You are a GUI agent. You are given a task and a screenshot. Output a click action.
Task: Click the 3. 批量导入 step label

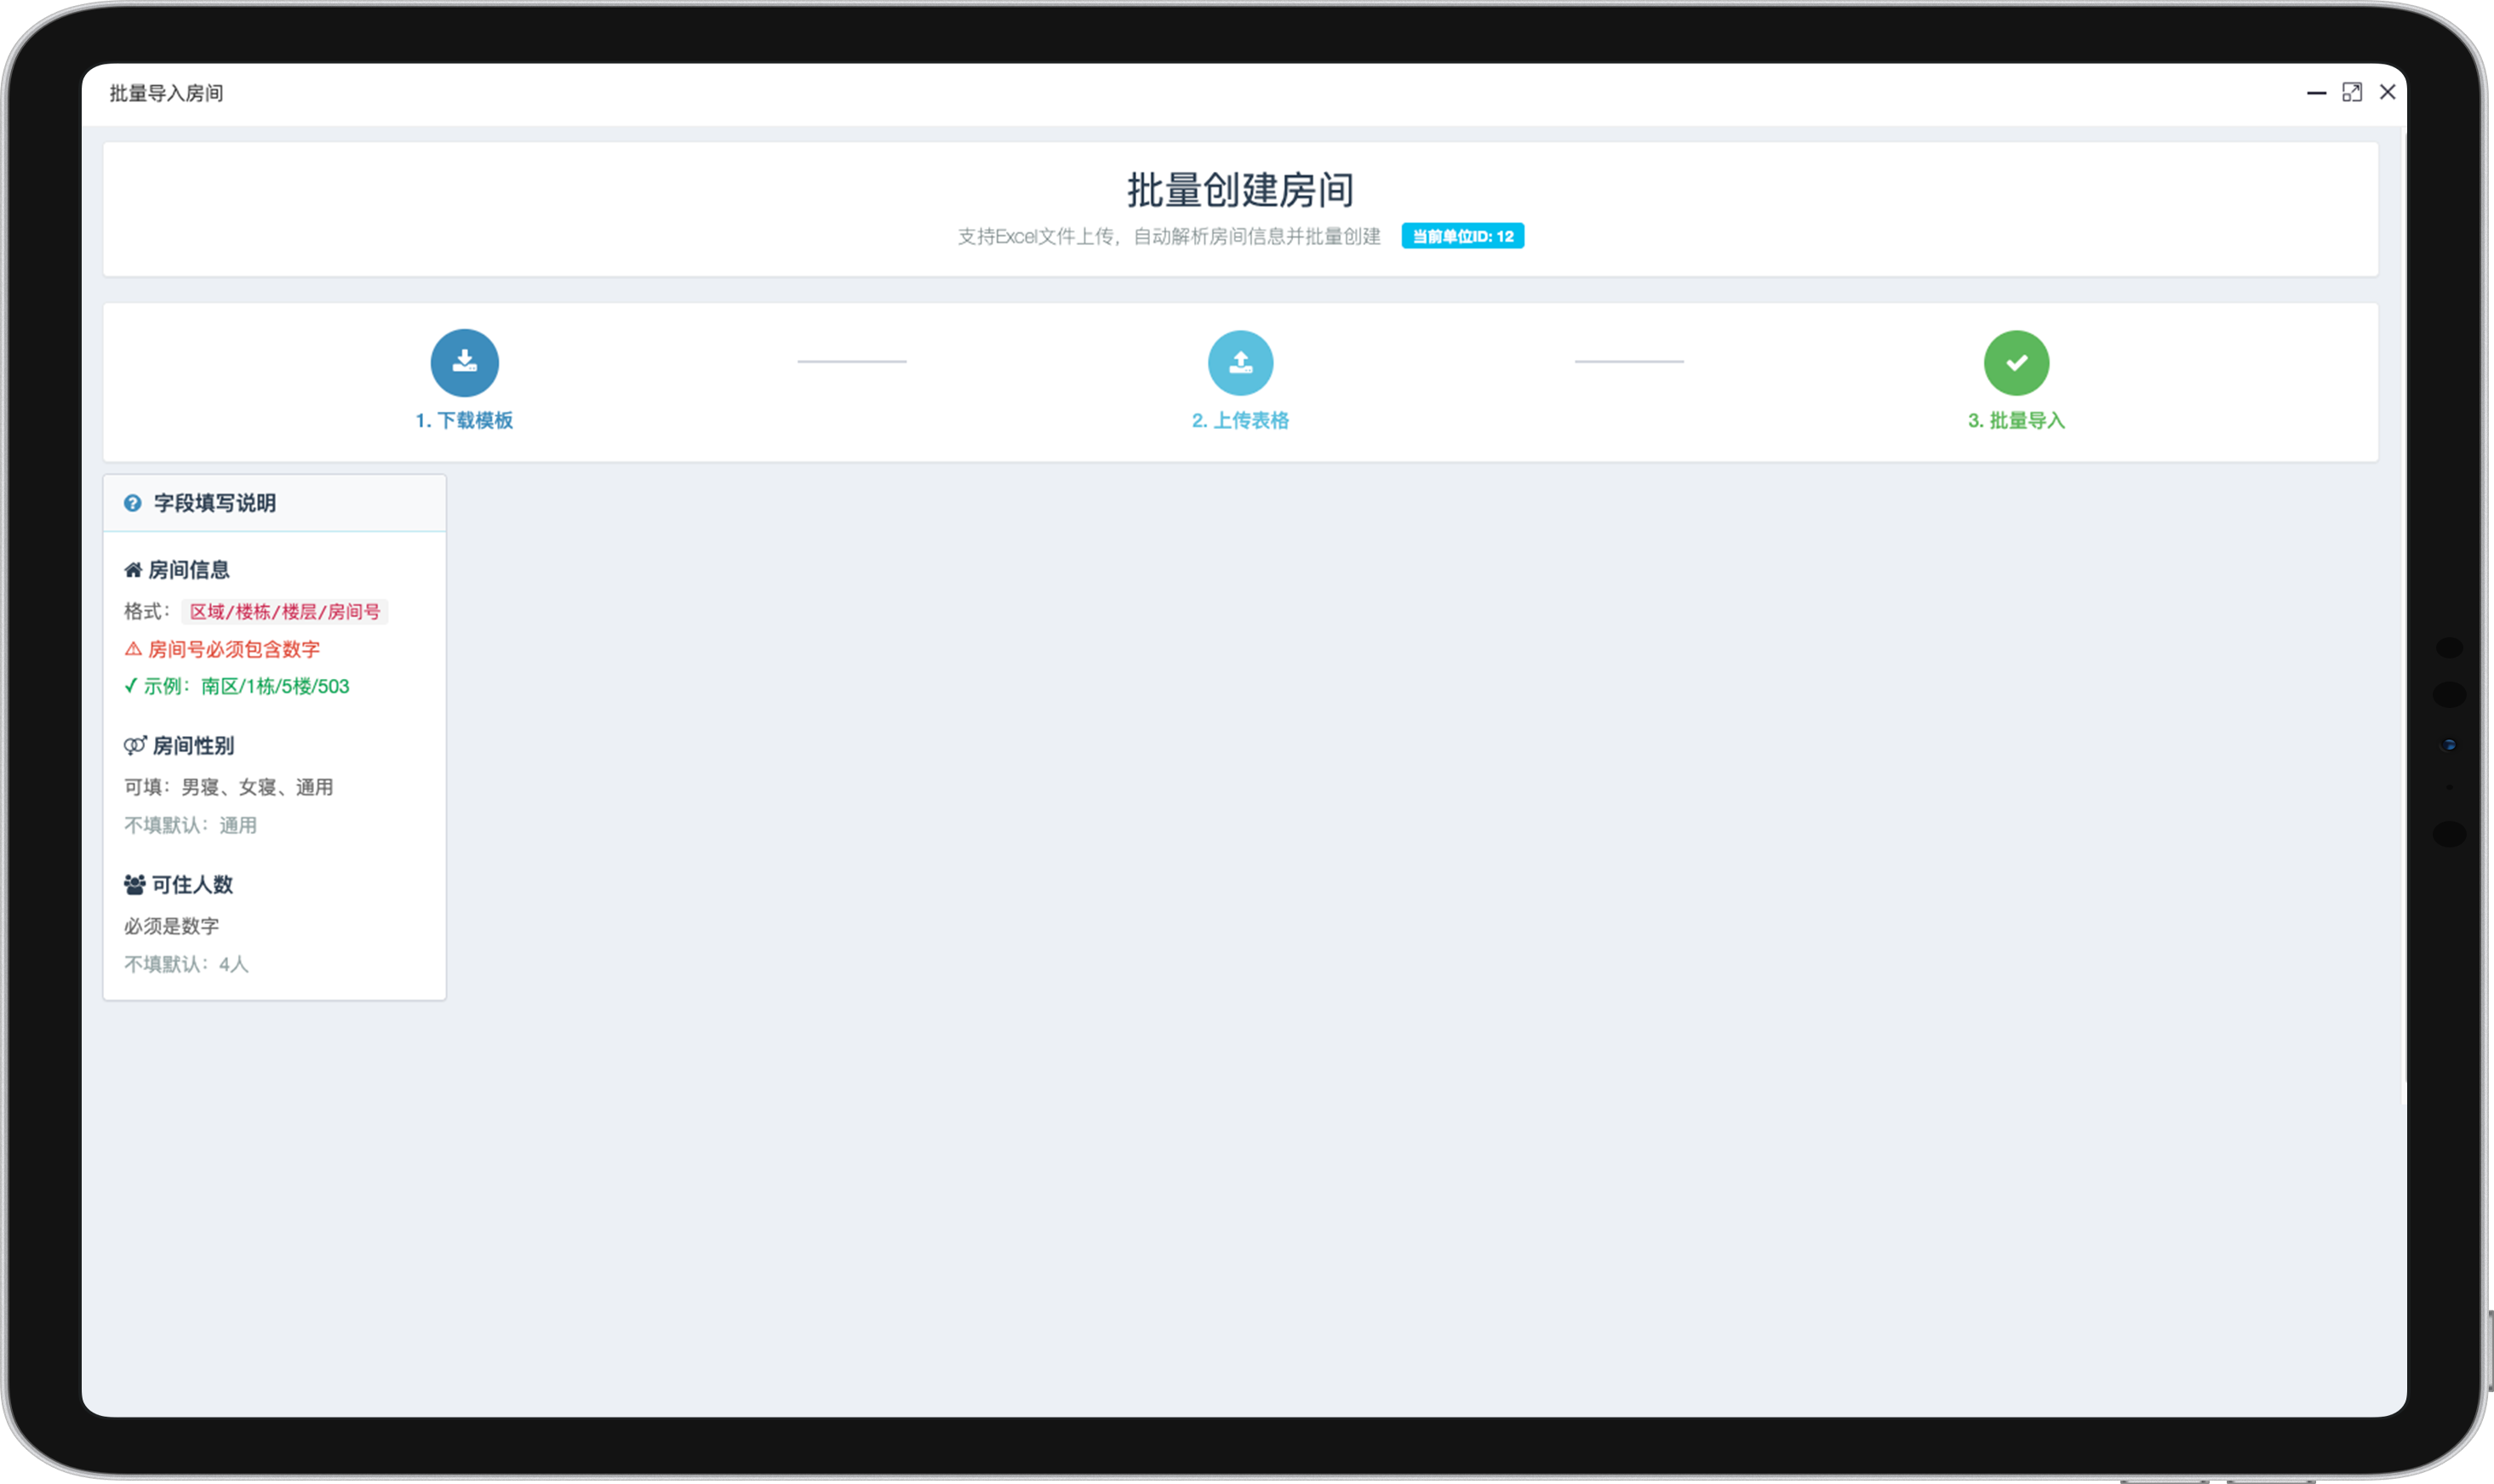pos(2016,420)
